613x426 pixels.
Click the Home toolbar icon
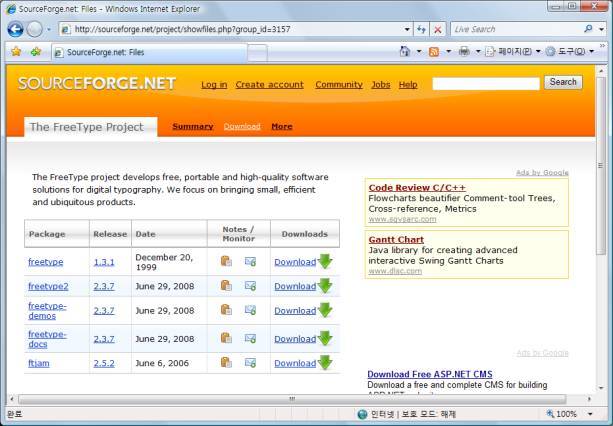[405, 51]
